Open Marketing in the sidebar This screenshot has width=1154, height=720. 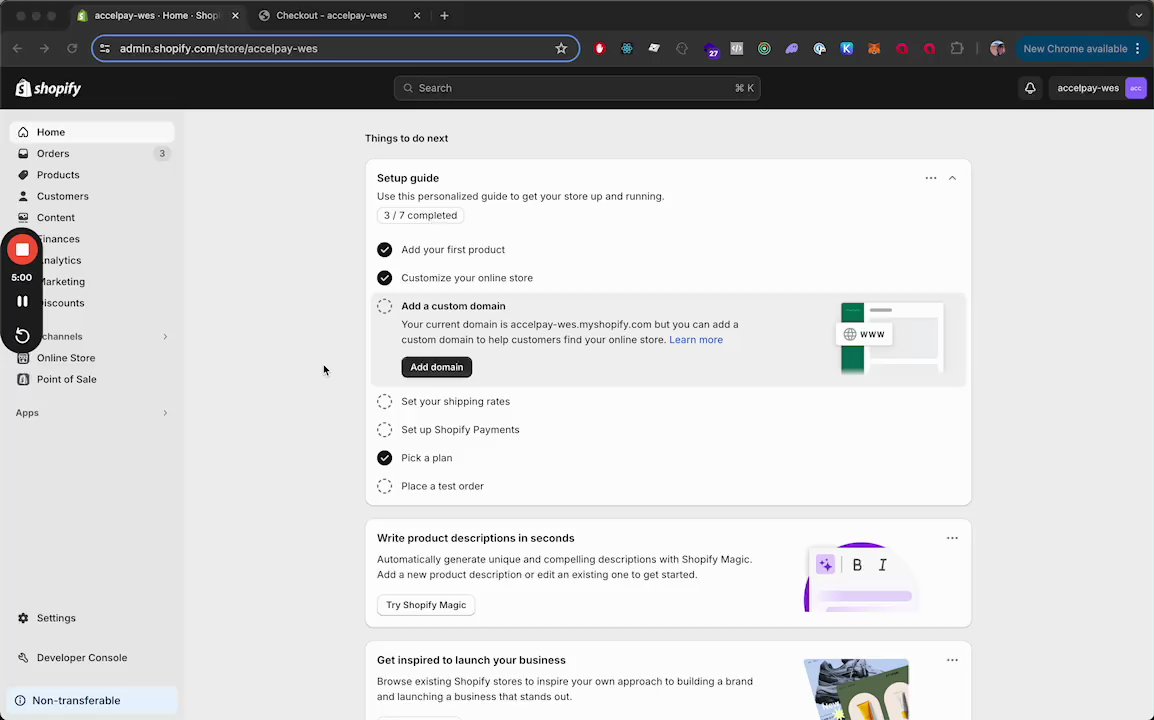pos(92,282)
